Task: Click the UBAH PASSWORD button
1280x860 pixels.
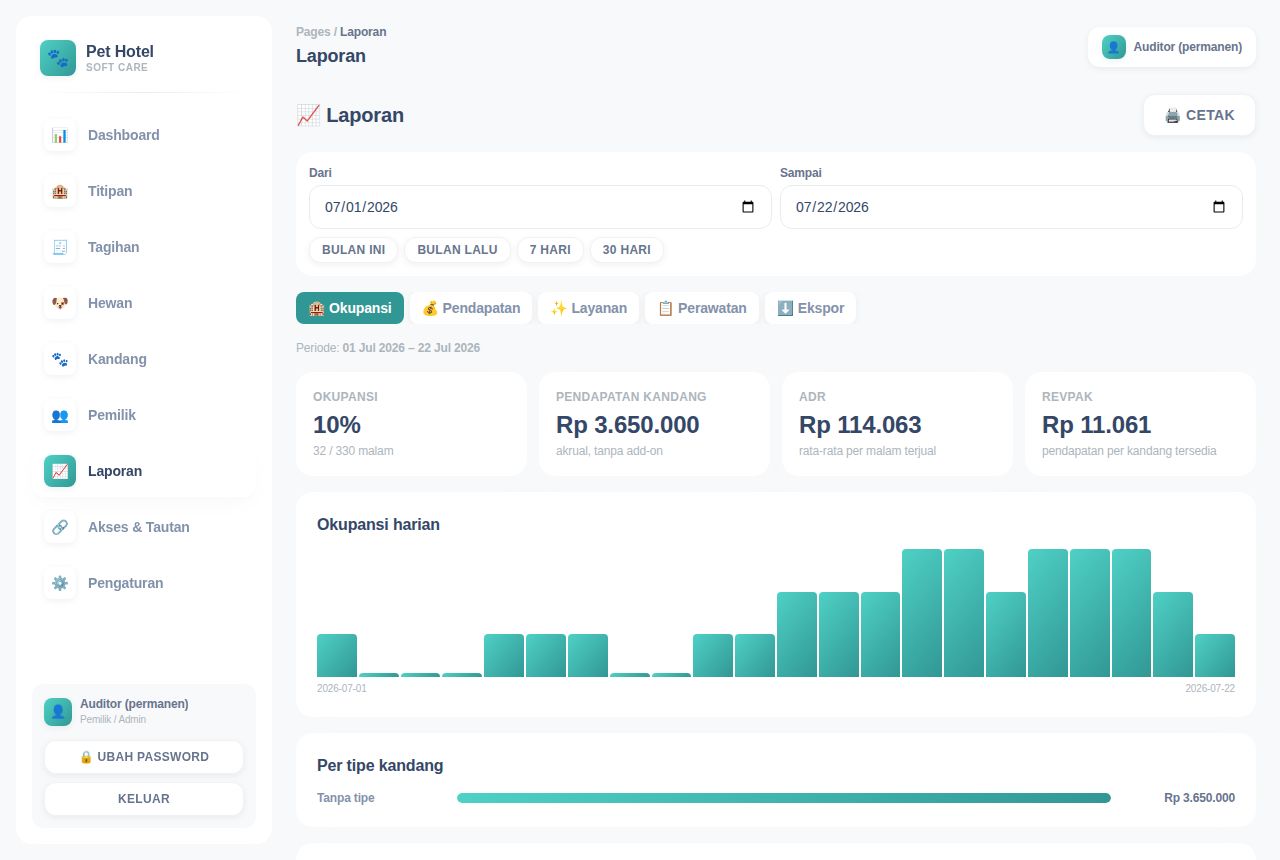Action: [144, 757]
